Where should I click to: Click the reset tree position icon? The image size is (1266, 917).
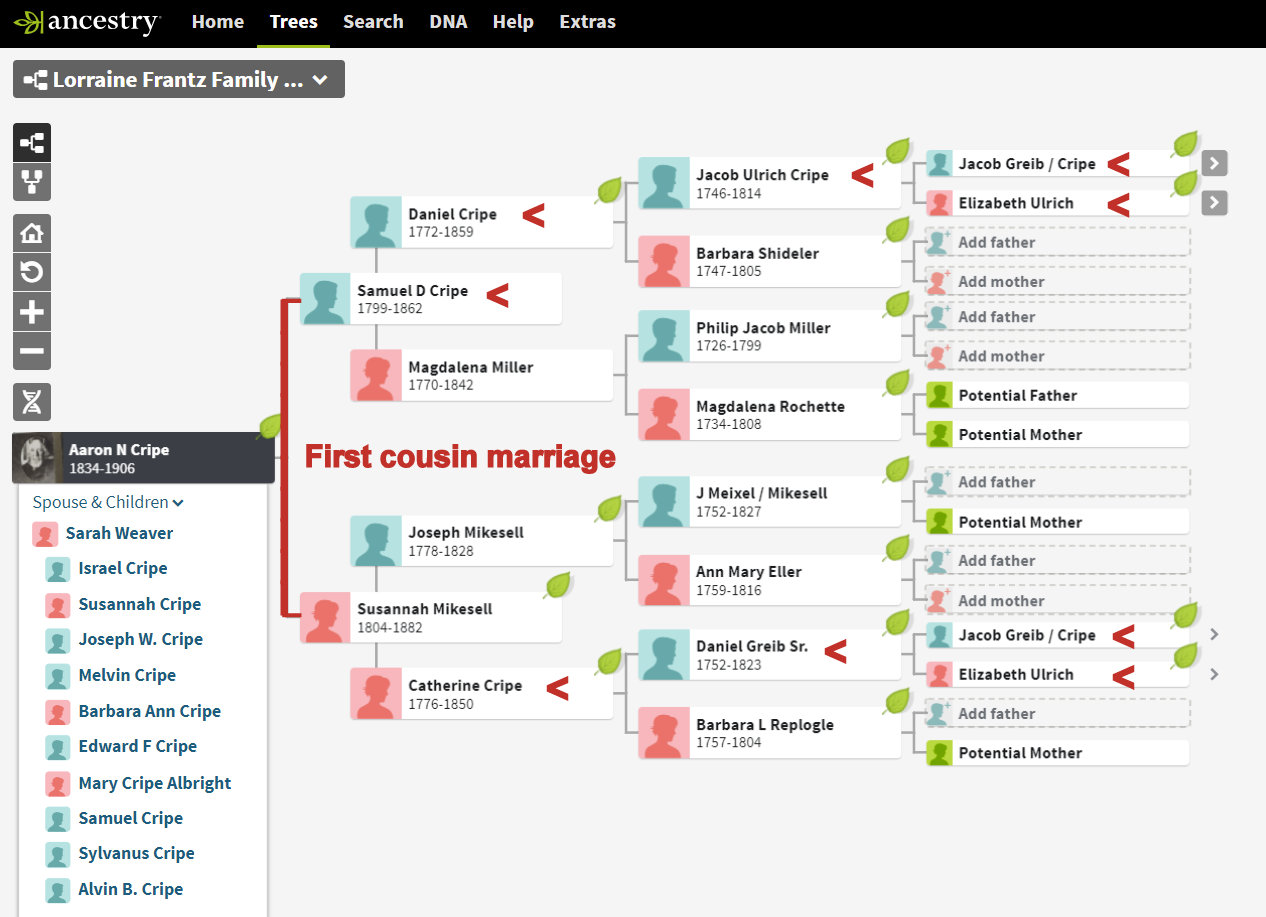point(32,272)
